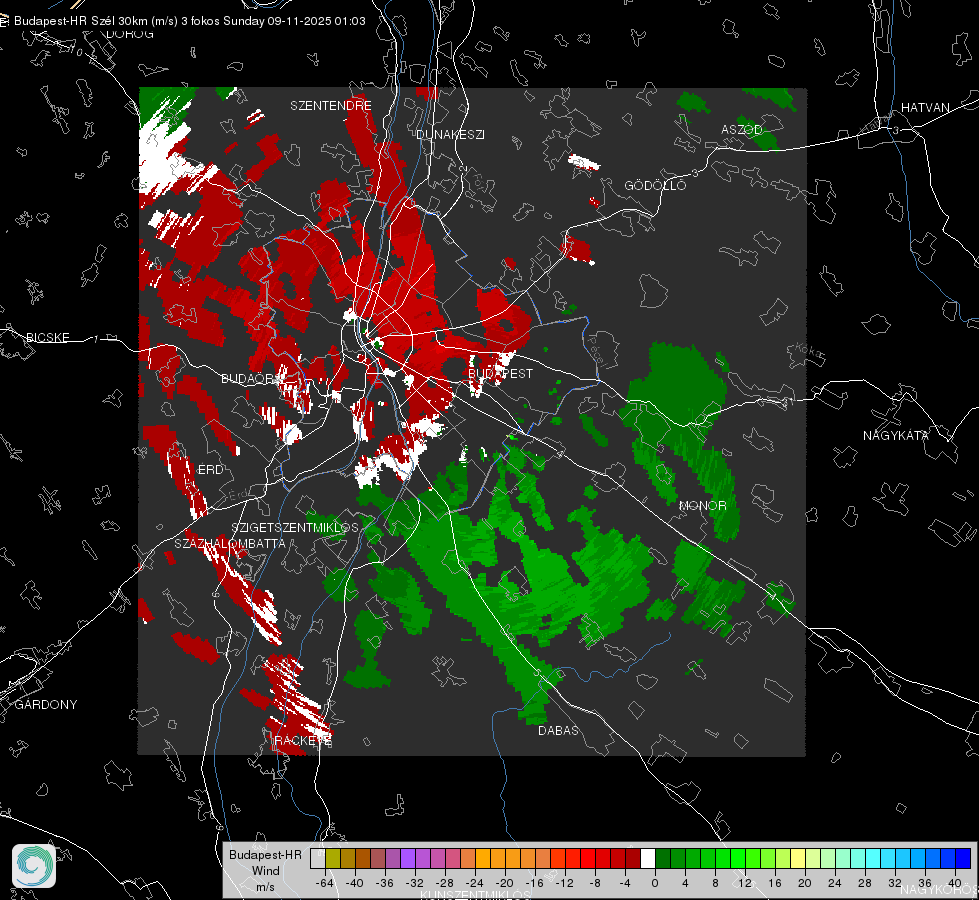Click the HATVAN city label
The width and height of the screenshot is (979, 900).
925,108
